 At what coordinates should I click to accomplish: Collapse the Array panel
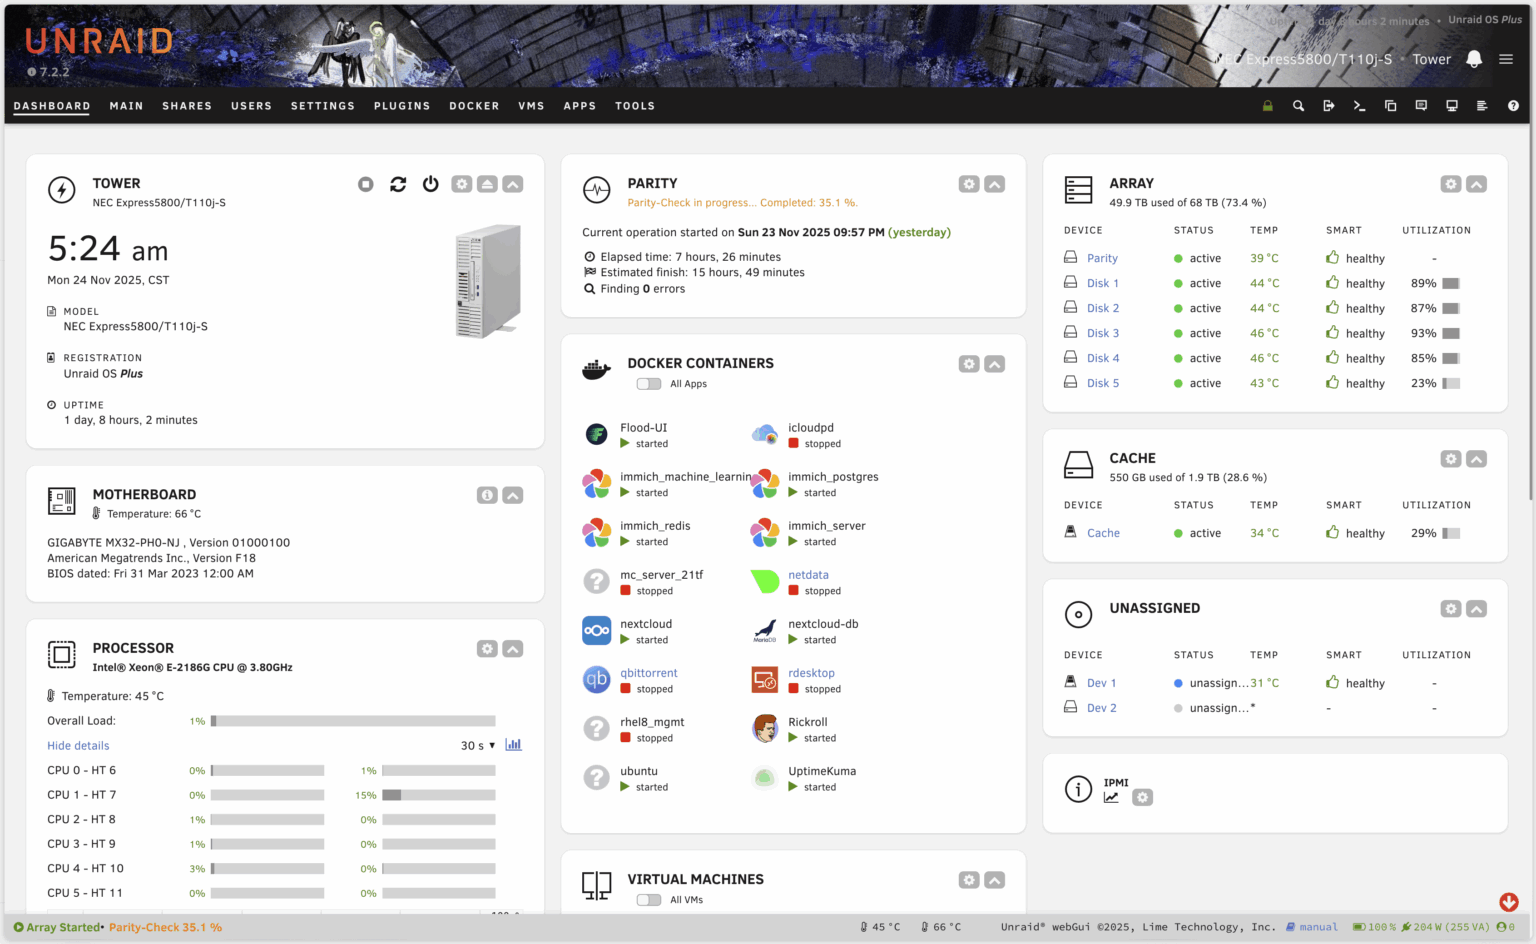tap(1477, 184)
